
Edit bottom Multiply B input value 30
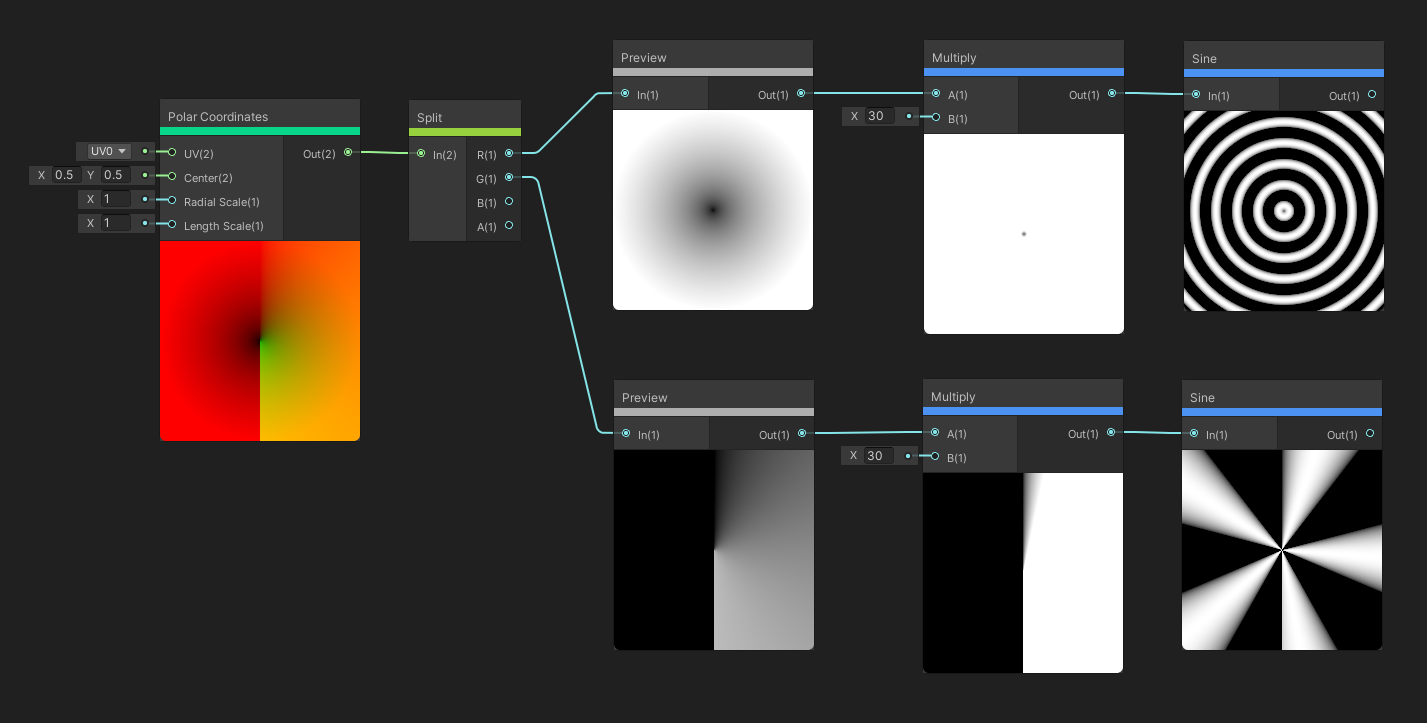[877, 456]
